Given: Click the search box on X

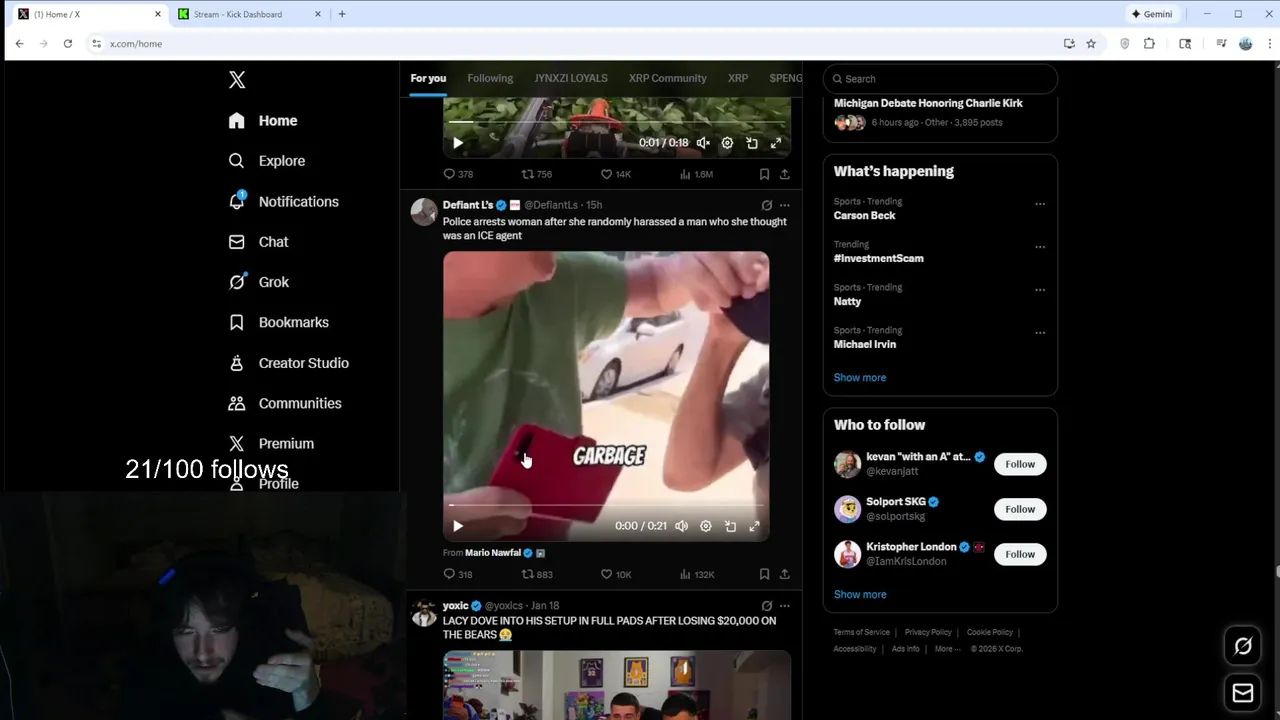Looking at the screenshot, I should point(940,79).
